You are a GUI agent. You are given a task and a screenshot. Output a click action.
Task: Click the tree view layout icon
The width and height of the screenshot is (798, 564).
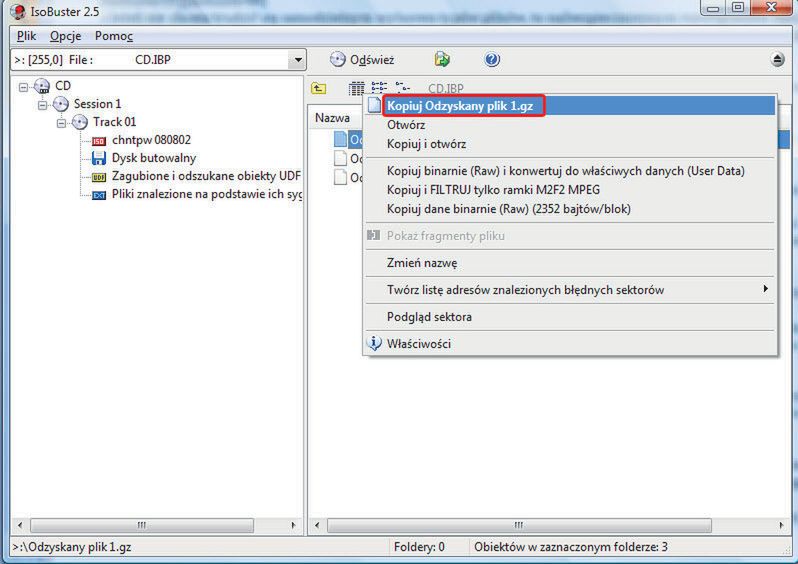pos(403,88)
